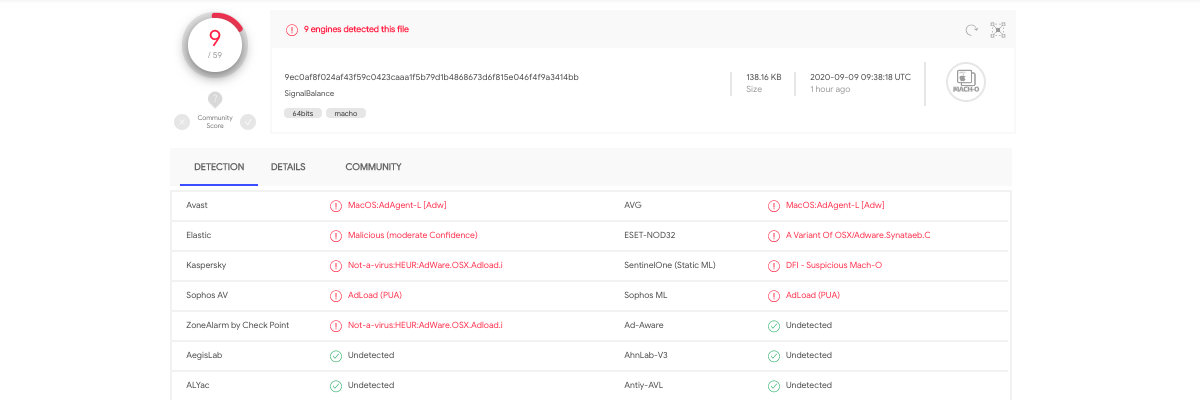Image resolution: width=1200 pixels, height=400 pixels.
Task: Open the DETAILS tab
Action: click(x=288, y=167)
